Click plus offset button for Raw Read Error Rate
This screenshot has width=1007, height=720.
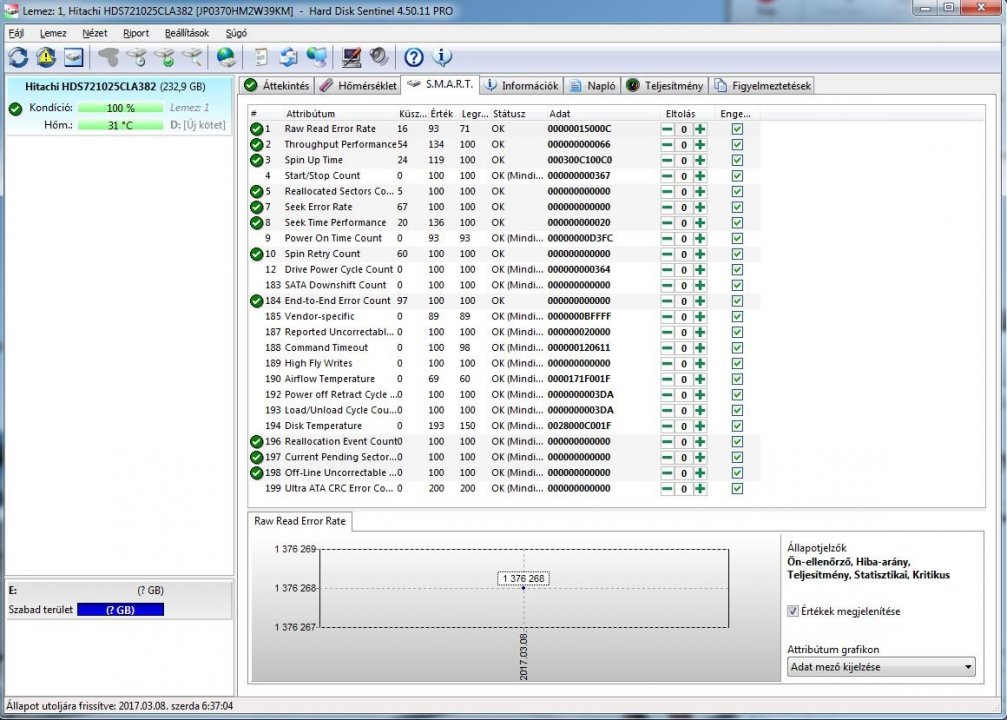[x=700, y=129]
